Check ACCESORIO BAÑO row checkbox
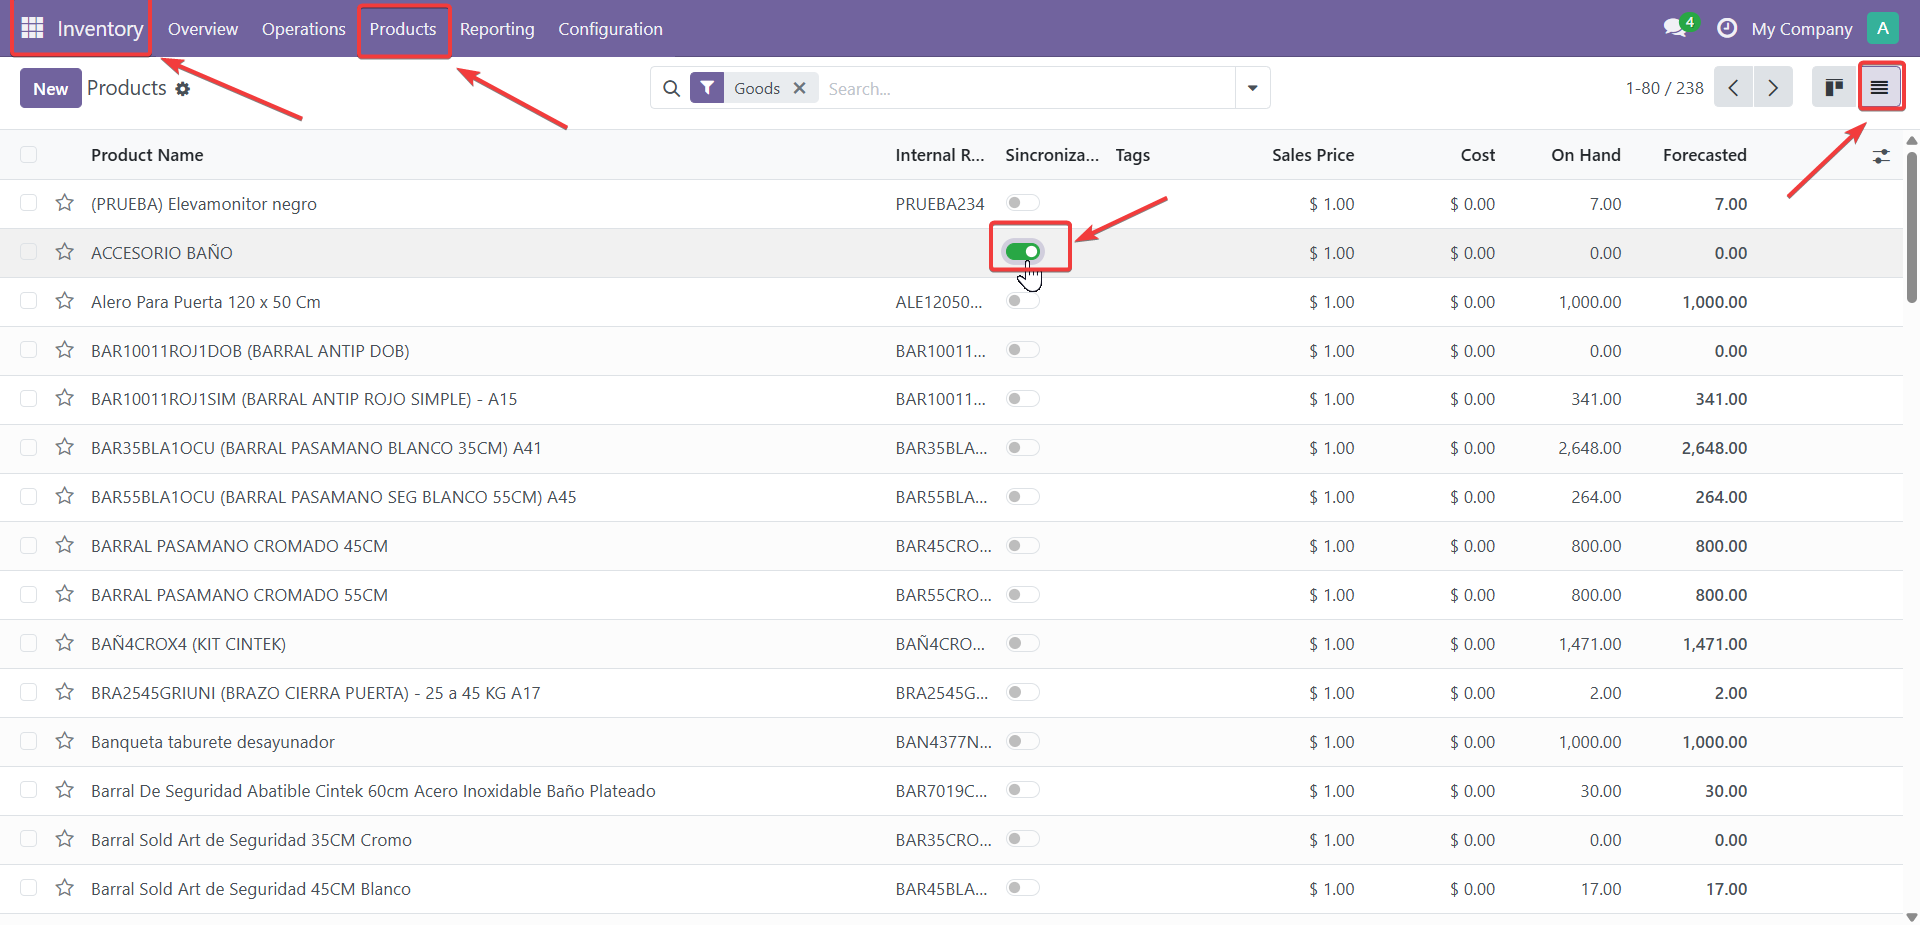The width and height of the screenshot is (1920, 925). [28, 252]
